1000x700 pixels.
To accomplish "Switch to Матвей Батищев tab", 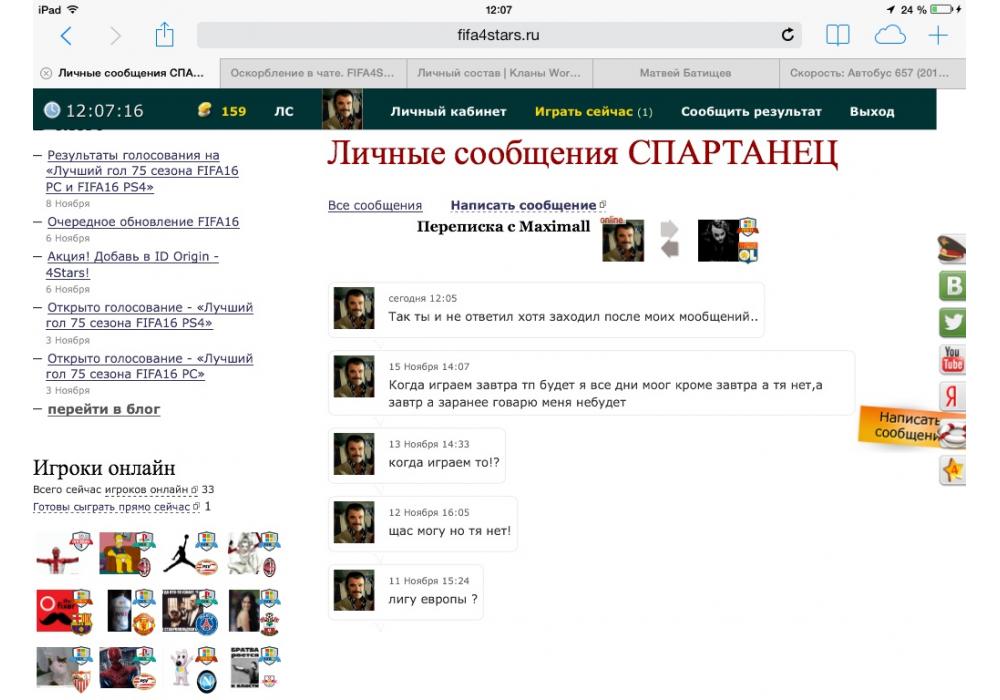I will (685, 73).
